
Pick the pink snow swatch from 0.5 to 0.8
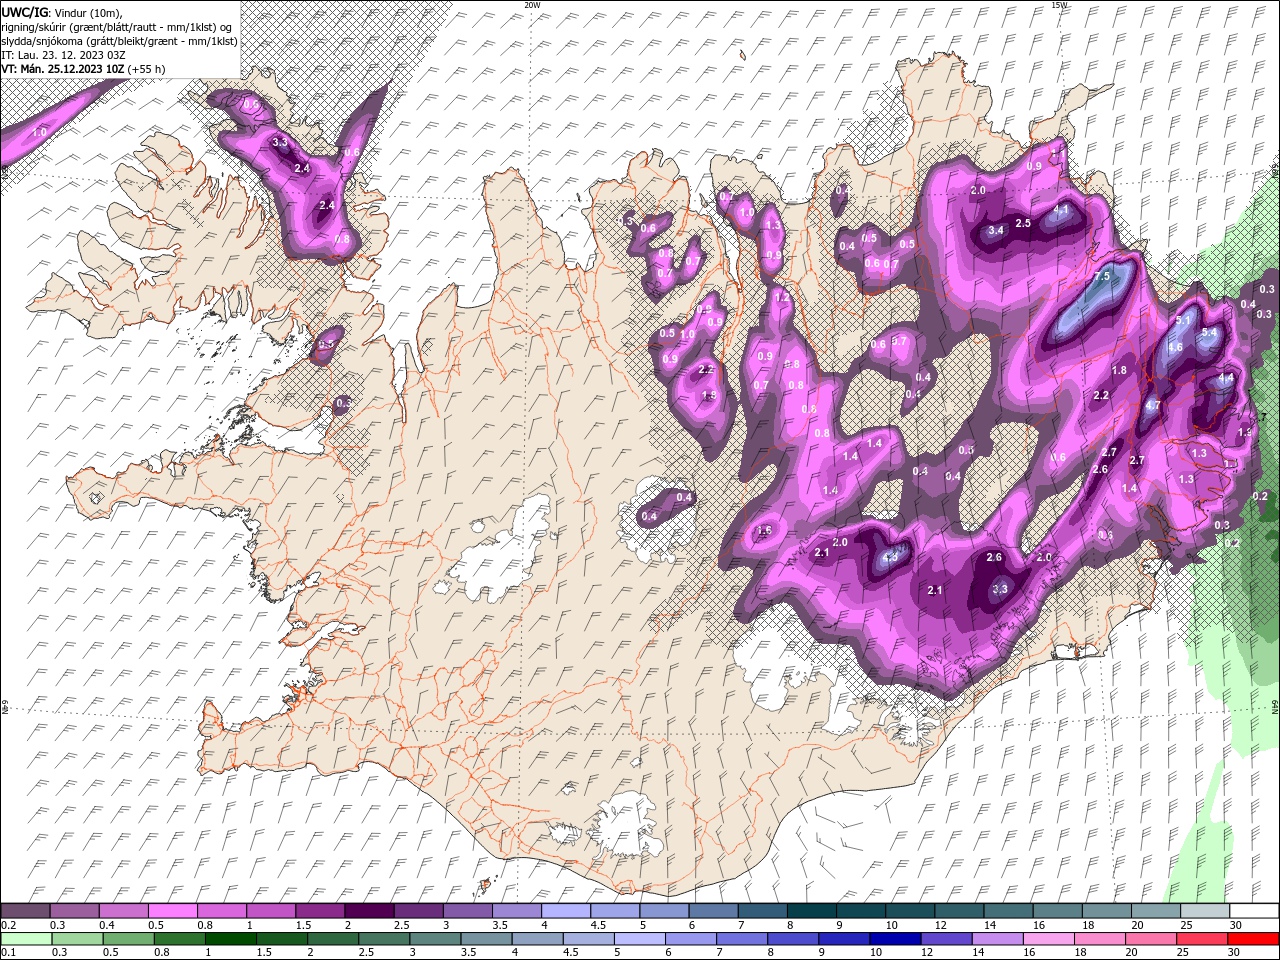click(x=173, y=911)
